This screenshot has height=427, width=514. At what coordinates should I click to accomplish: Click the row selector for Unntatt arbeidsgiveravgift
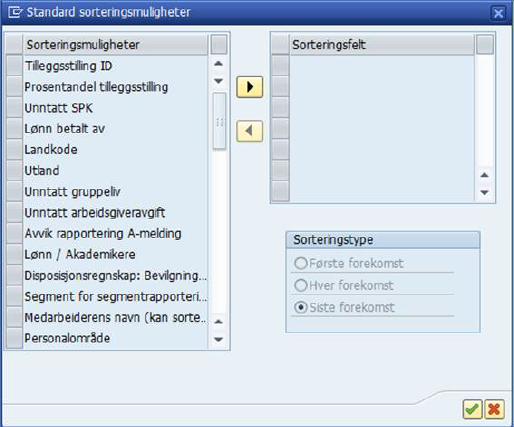(x=14, y=213)
